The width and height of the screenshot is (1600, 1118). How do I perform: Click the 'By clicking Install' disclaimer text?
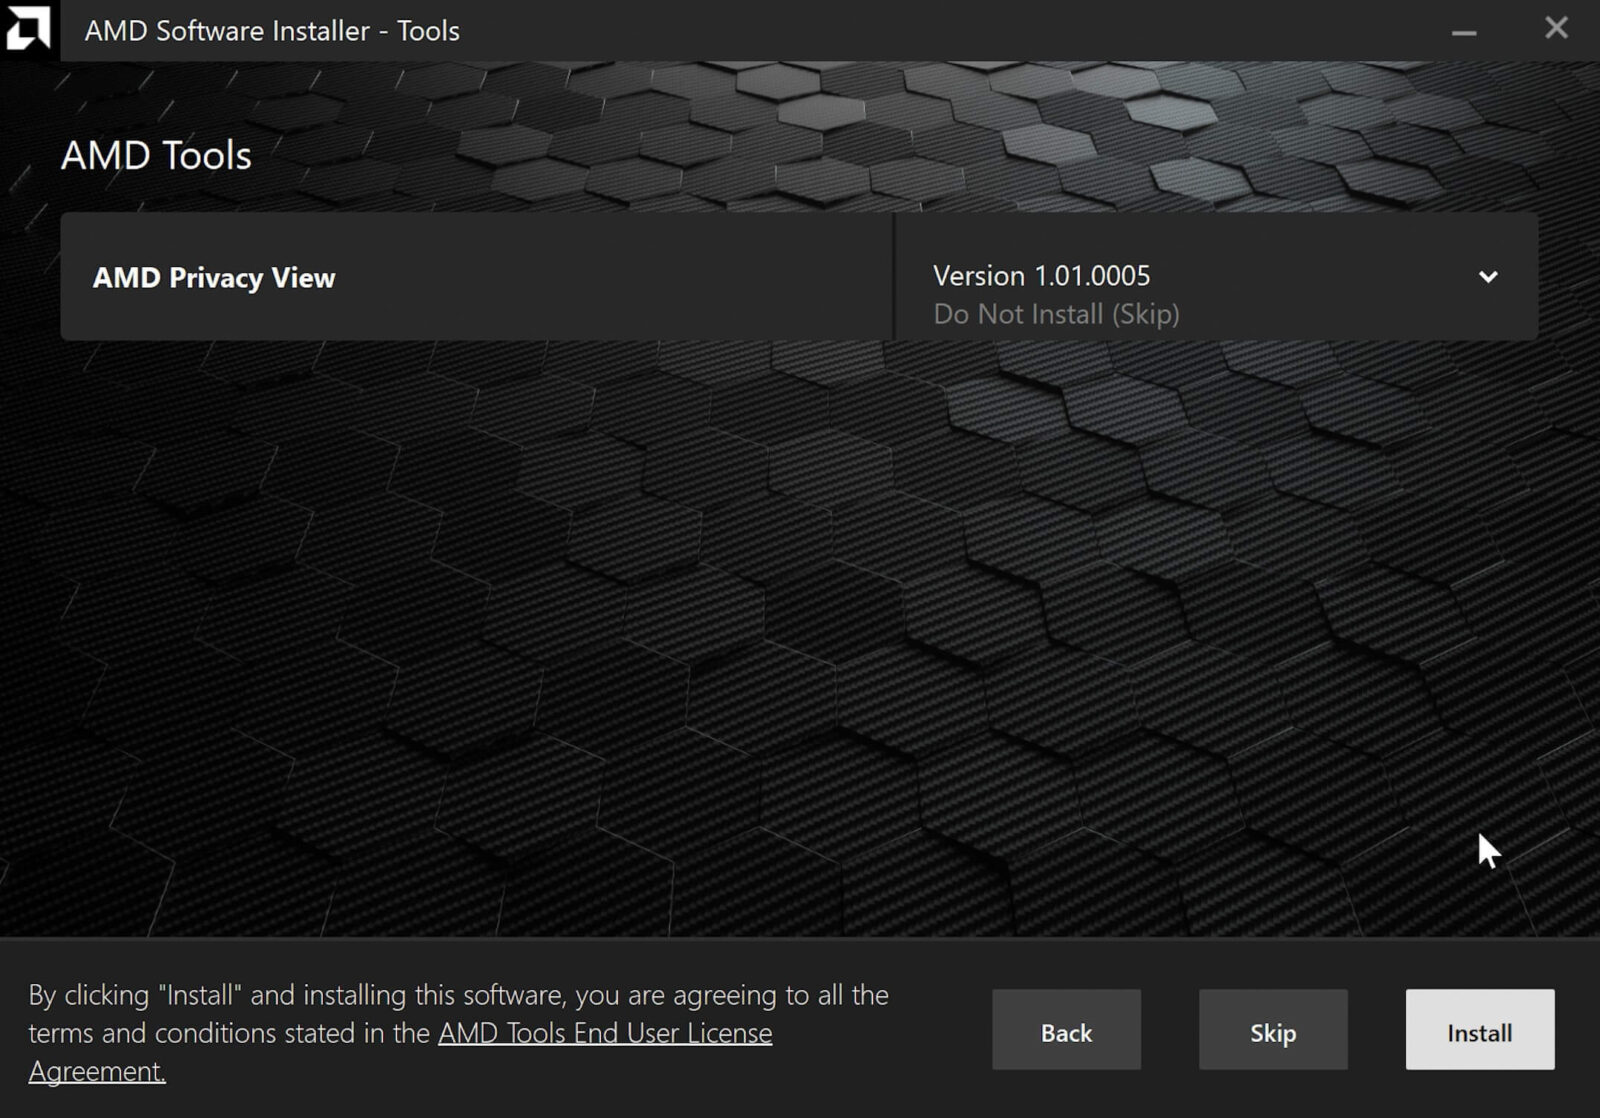[458, 995]
